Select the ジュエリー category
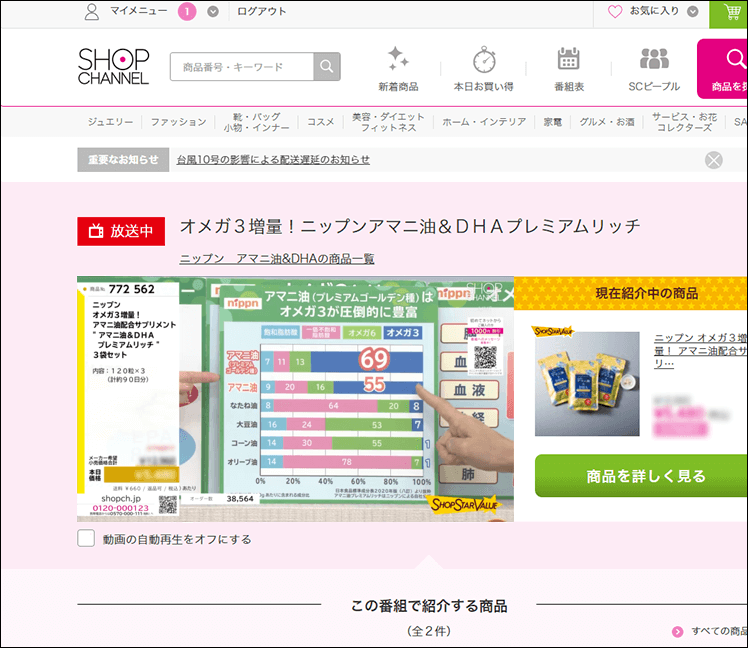 click(110, 122)
